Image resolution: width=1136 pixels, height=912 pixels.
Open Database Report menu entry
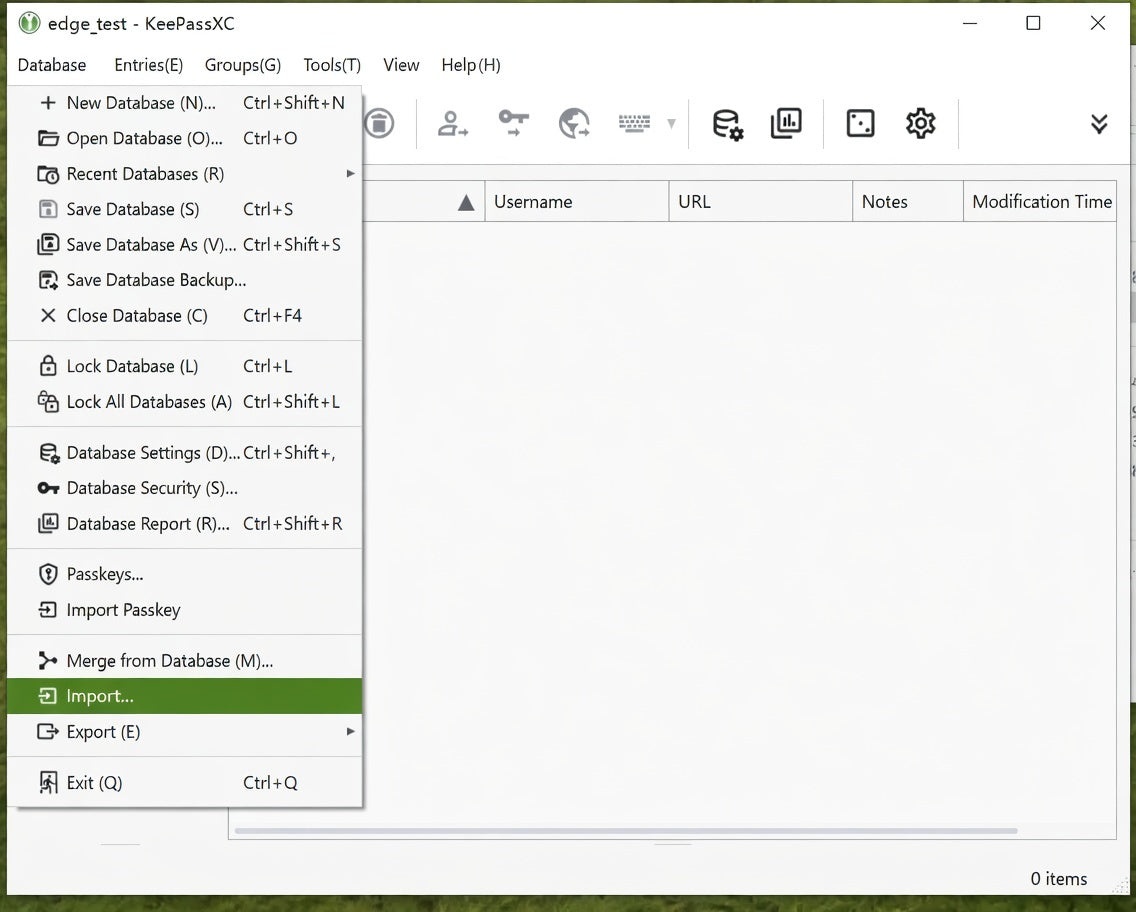[185, 524]
